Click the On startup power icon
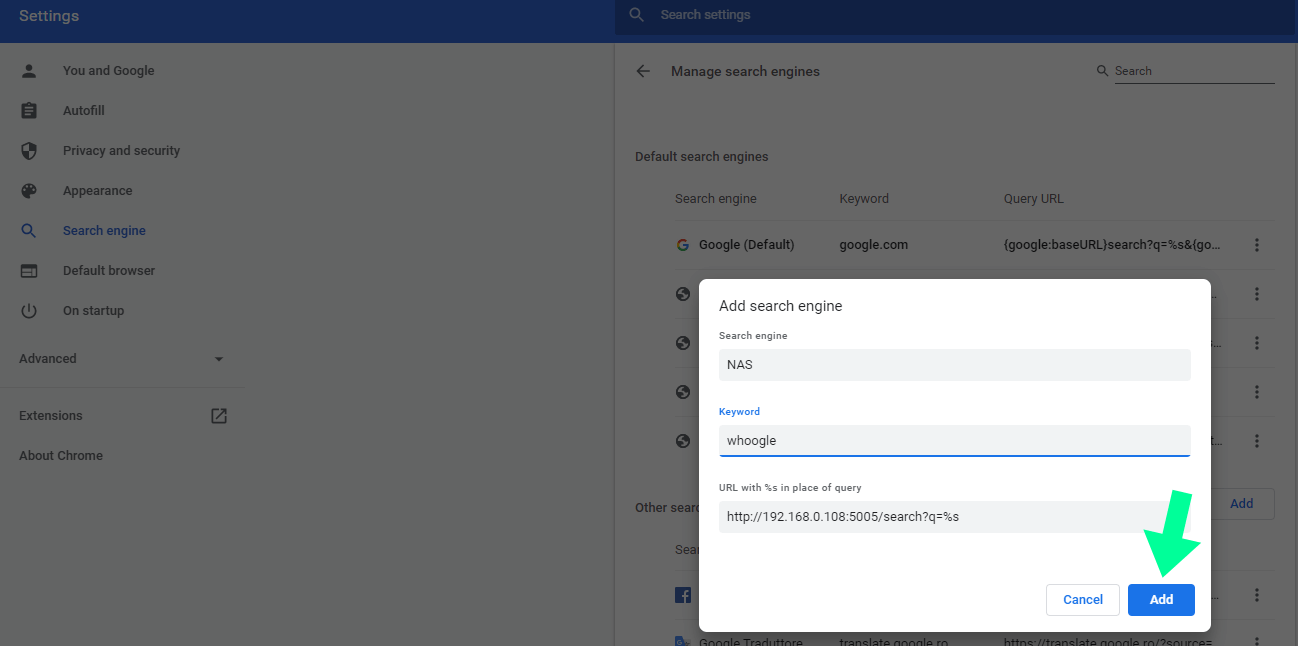 [28, 310]
